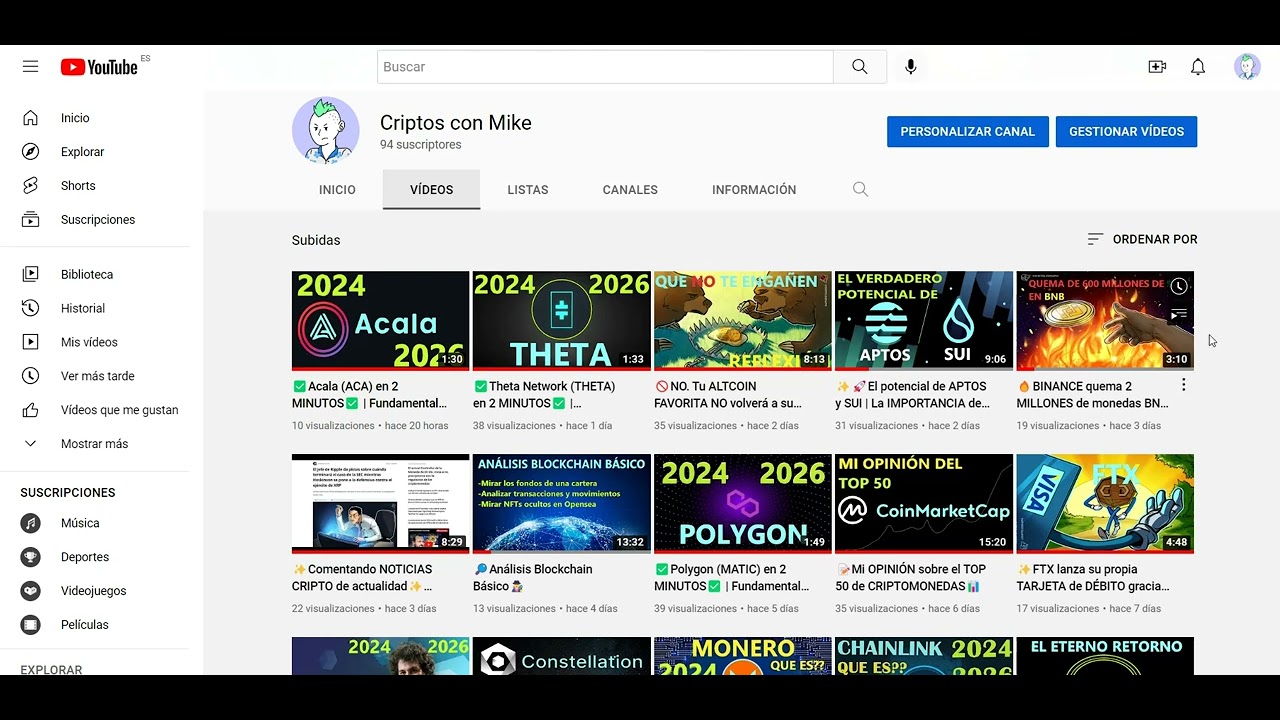This screenshot has height=720, width=1280.
Task: Open Acala (ACA) en 2 MINUTOS title
Action: coord(369,395)
